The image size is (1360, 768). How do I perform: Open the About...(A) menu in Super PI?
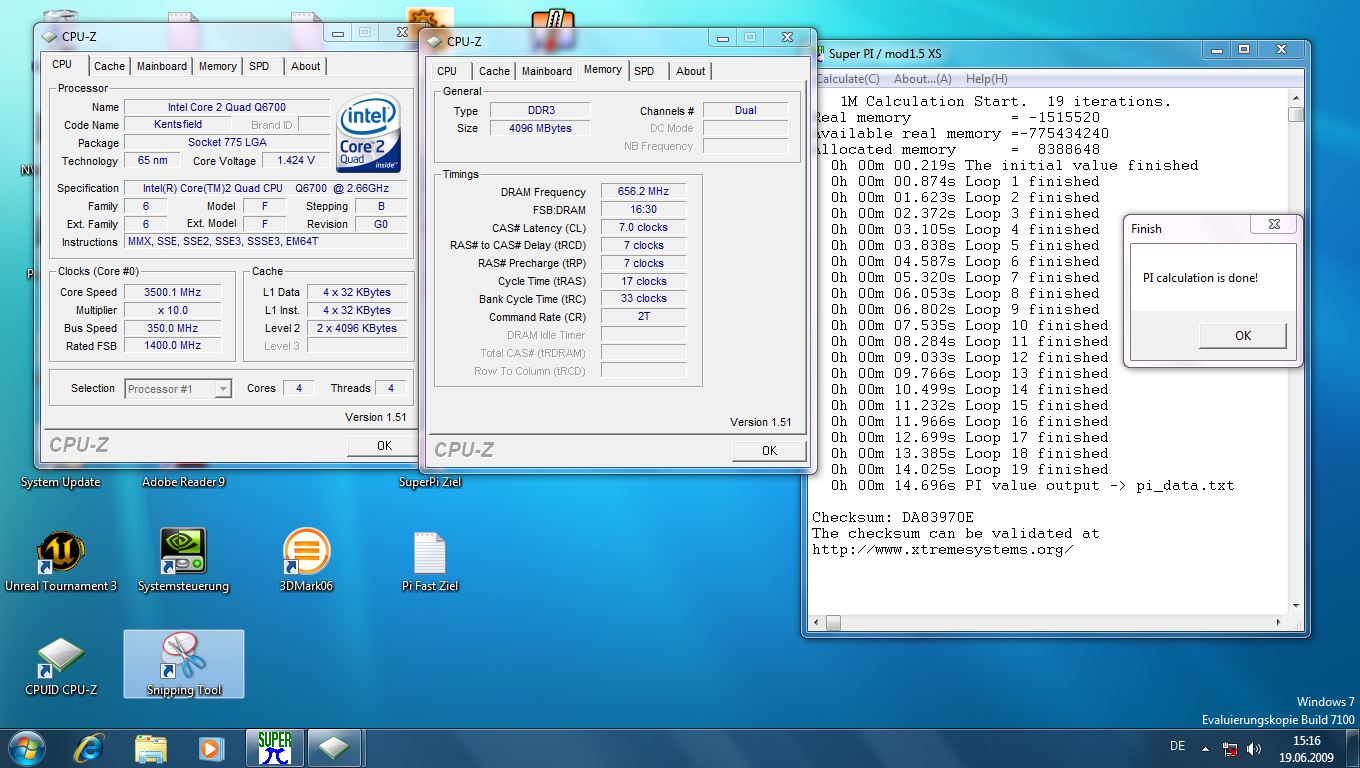pos(923,79)
